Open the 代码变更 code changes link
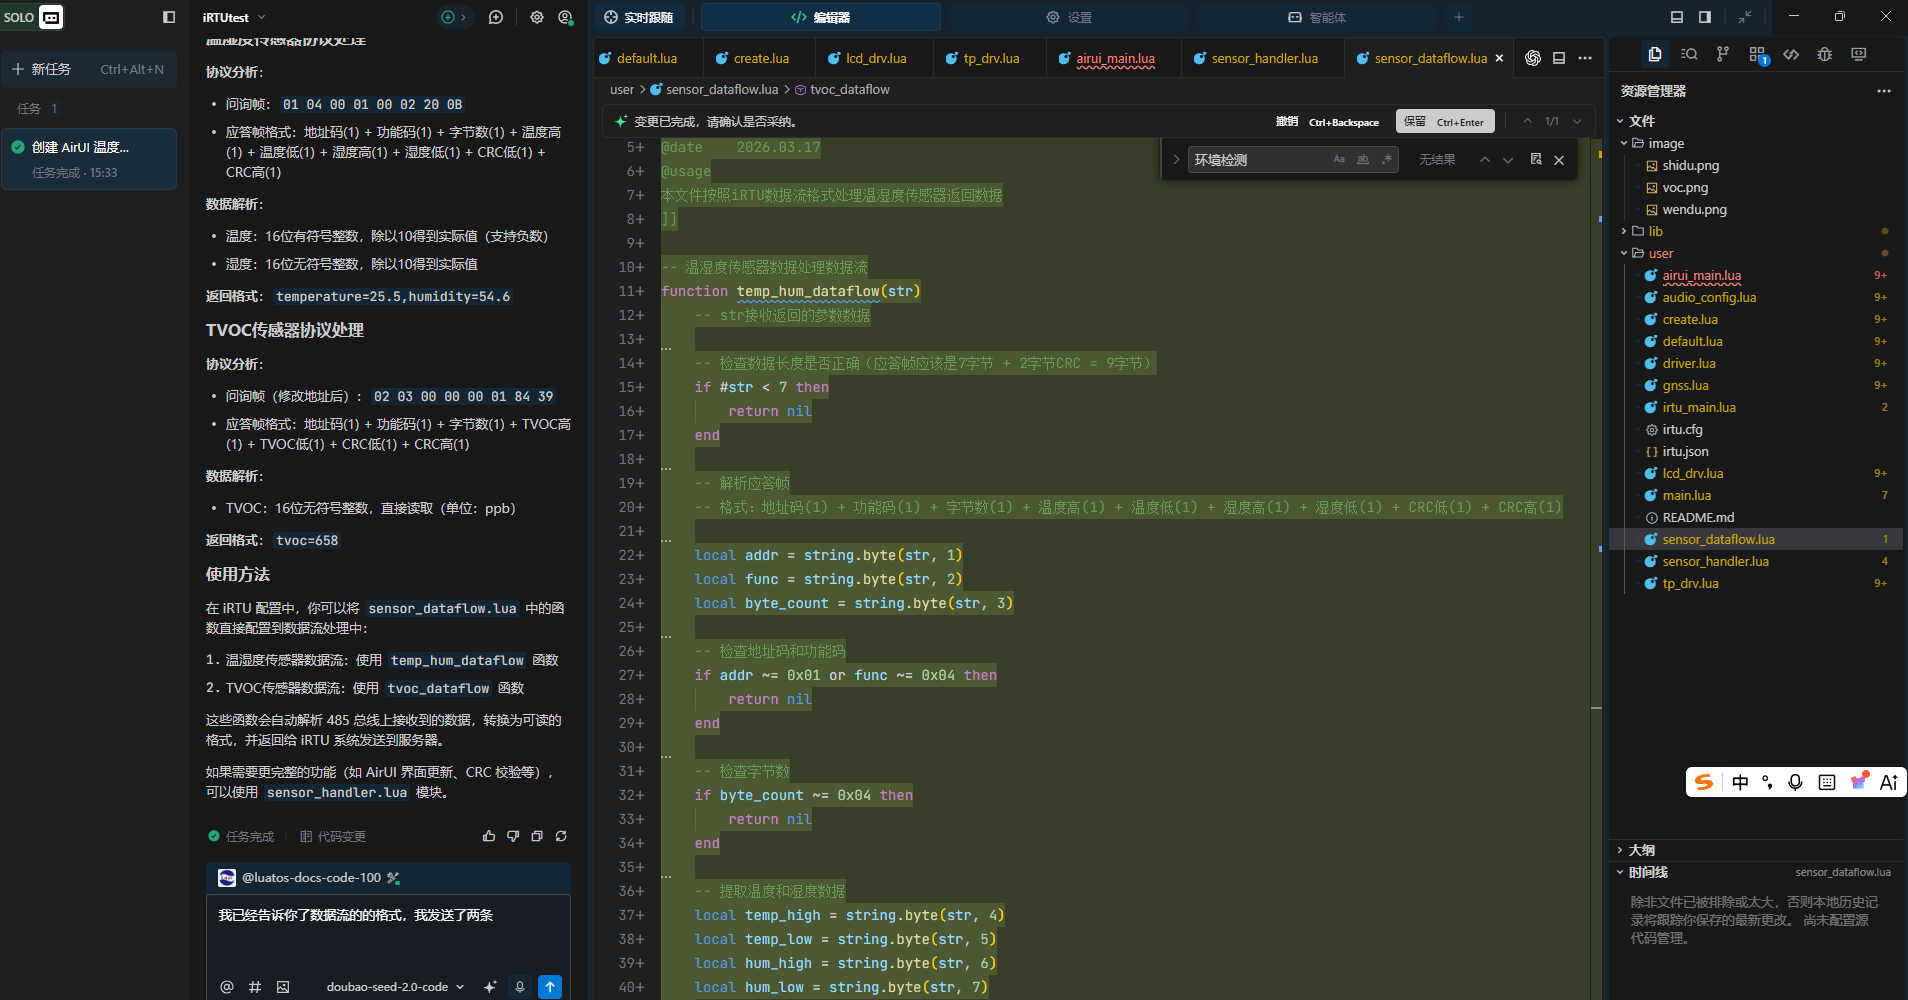This screenshot has width=1908, height=1000. coord(333,836)
